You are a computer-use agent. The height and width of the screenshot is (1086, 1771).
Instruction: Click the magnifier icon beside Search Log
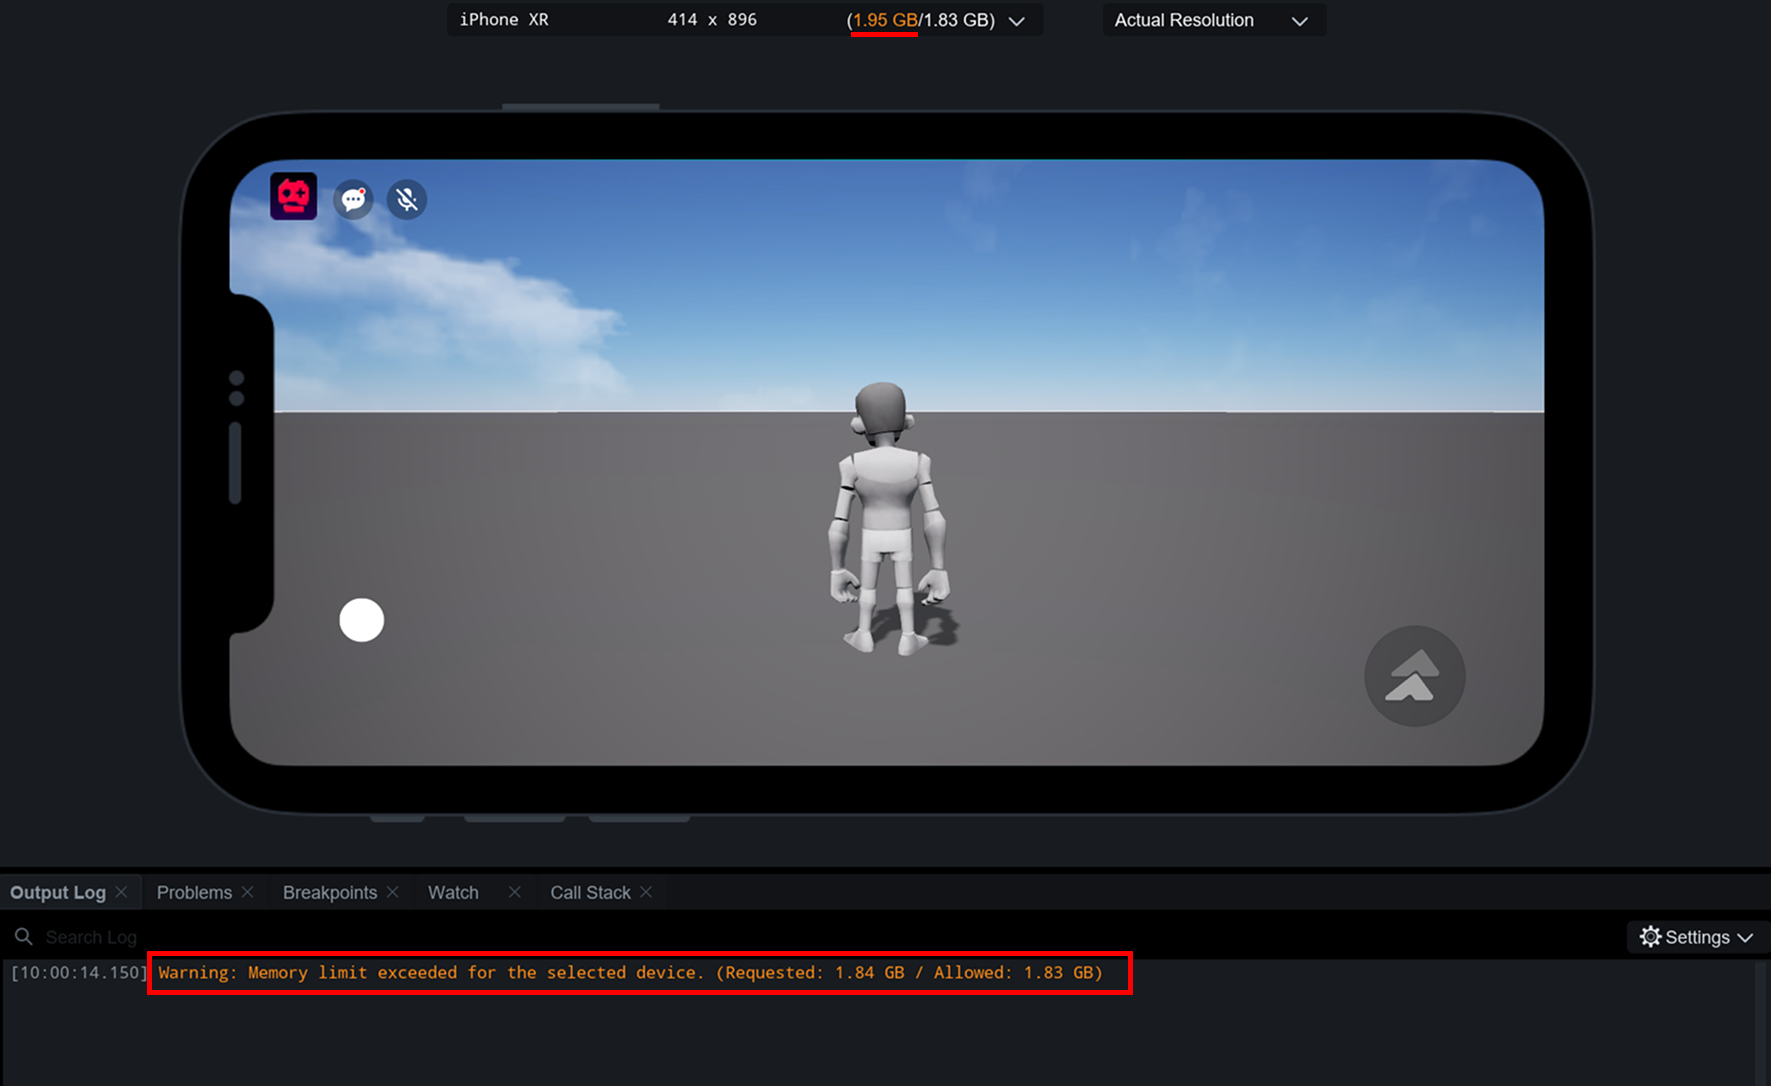pyautogui.click(x=23, y=937)
